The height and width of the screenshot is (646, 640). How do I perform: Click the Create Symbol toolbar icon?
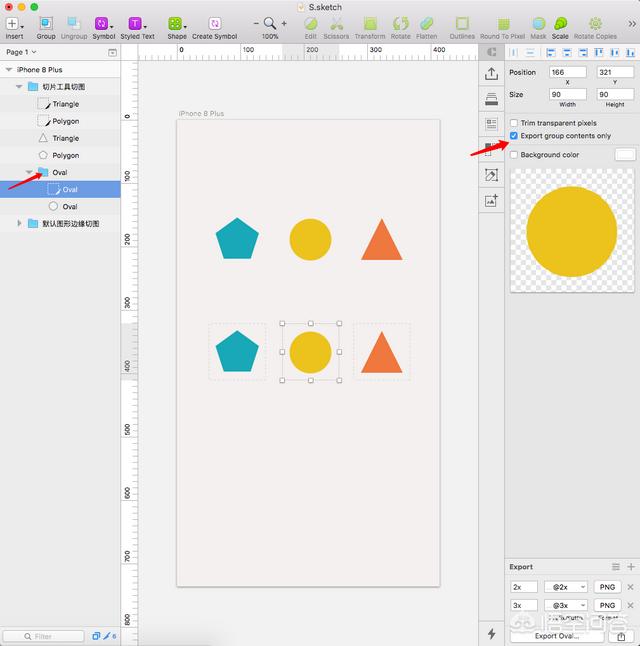click(215, 23)
